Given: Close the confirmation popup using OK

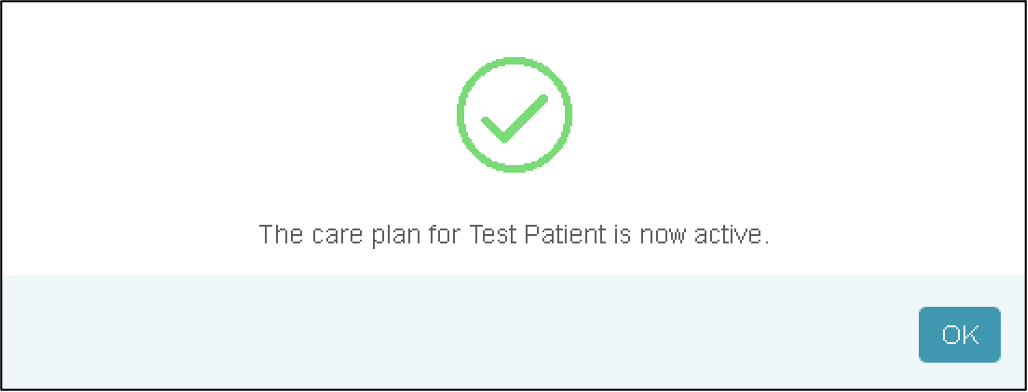Looking at the screenshot, I should pyautogui.click(x=959, y=334).
